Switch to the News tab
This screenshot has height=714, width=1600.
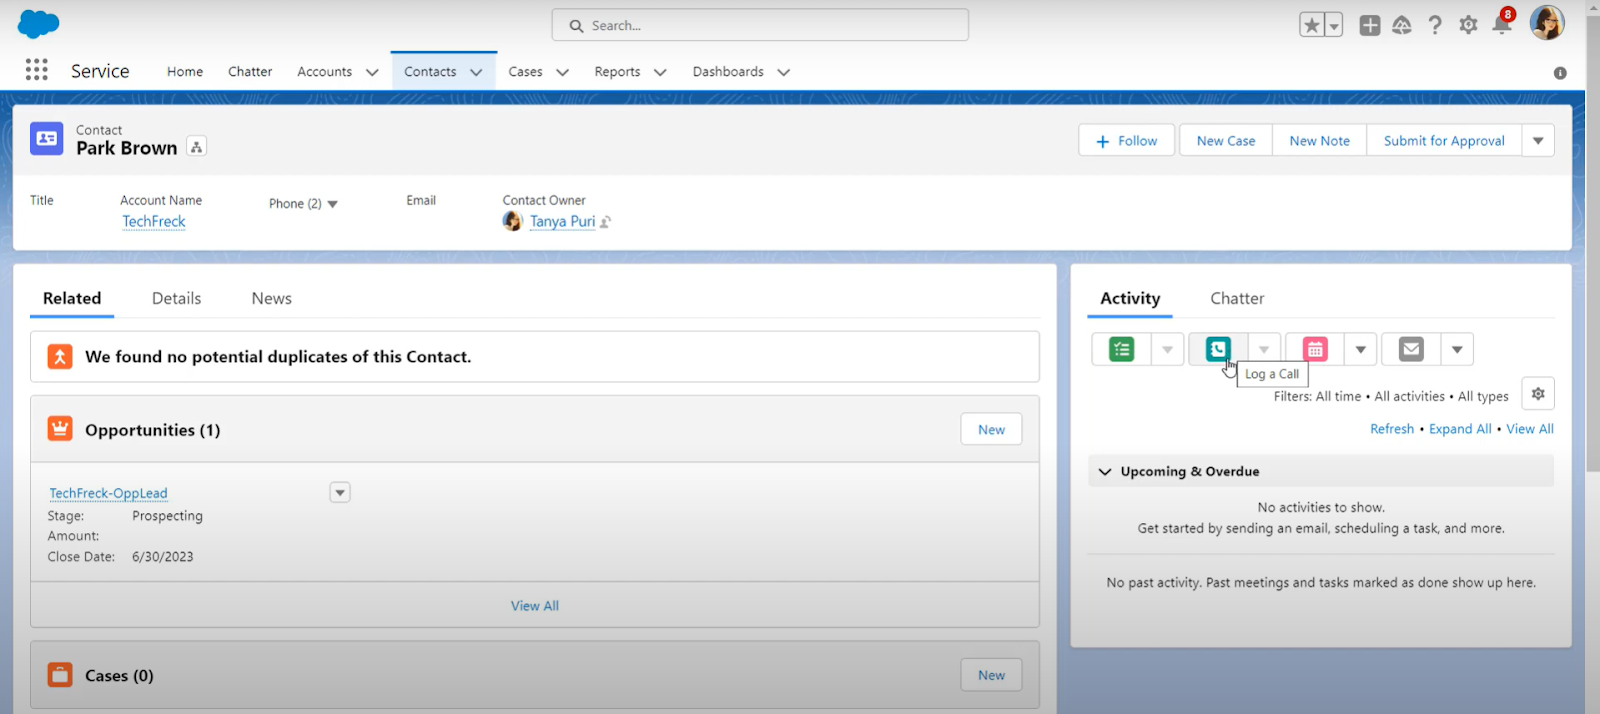[x=272, y=298]
